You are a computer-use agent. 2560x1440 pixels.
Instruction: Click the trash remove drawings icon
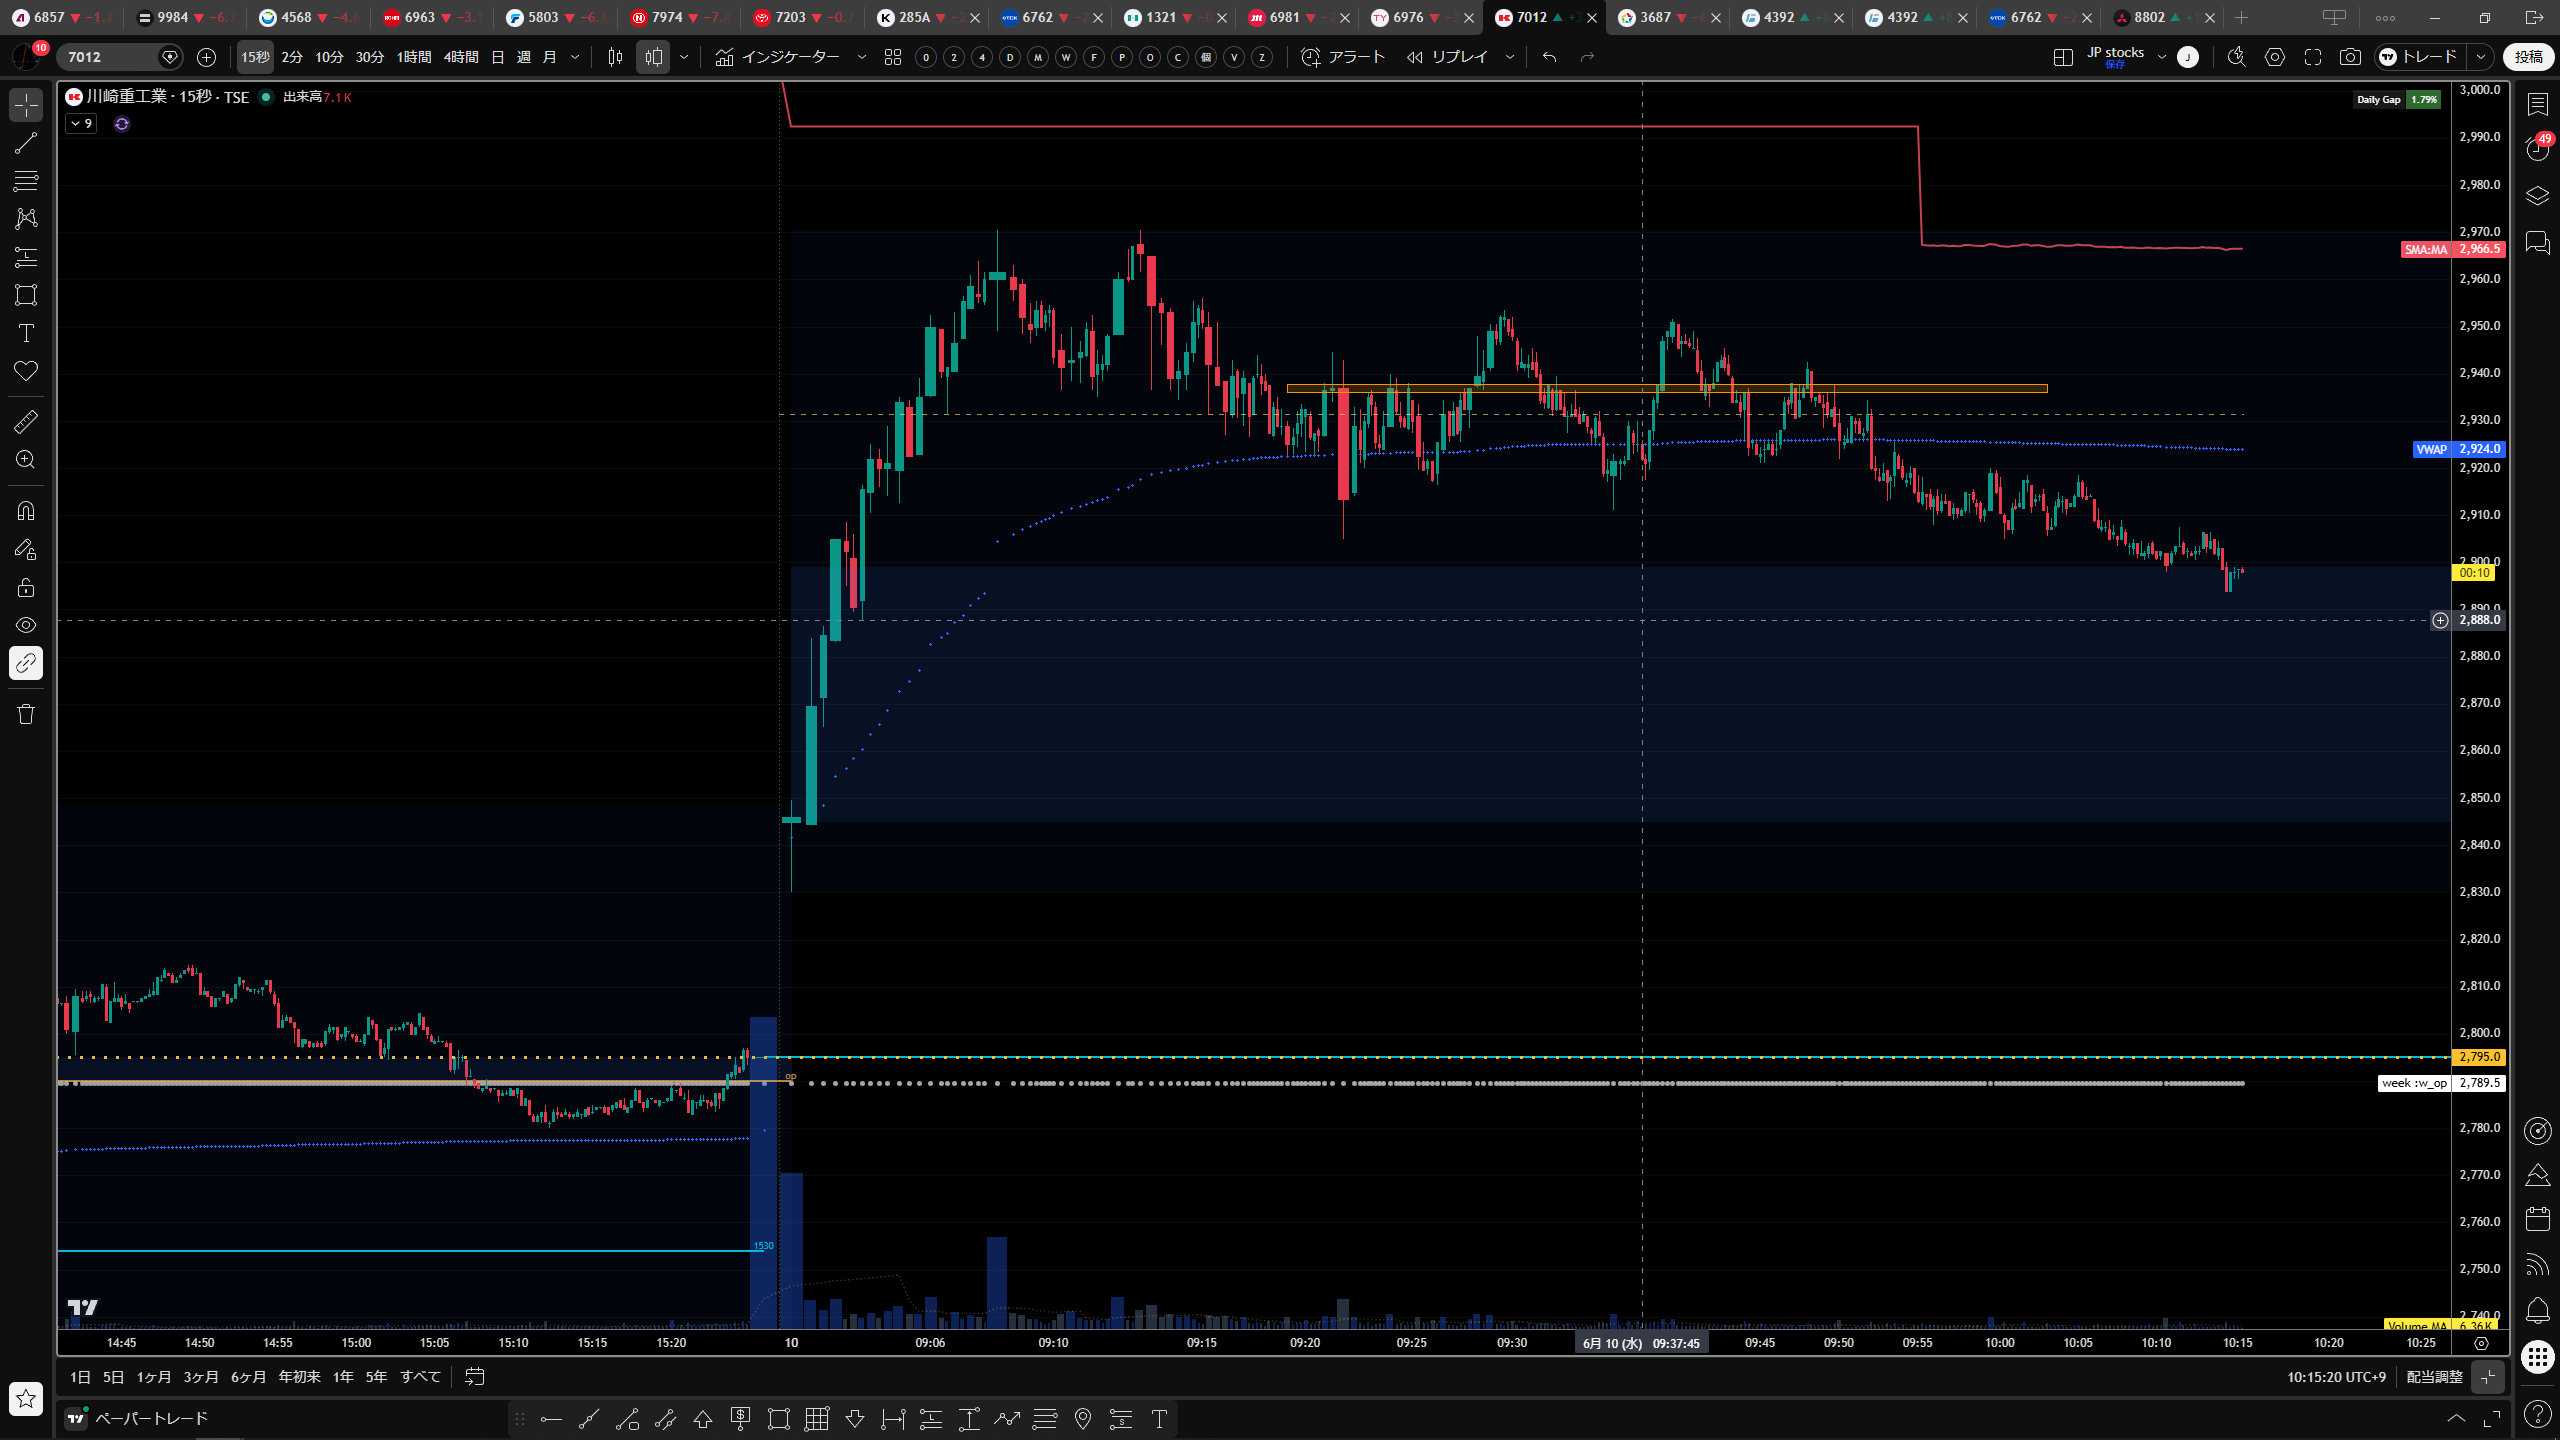26,714
